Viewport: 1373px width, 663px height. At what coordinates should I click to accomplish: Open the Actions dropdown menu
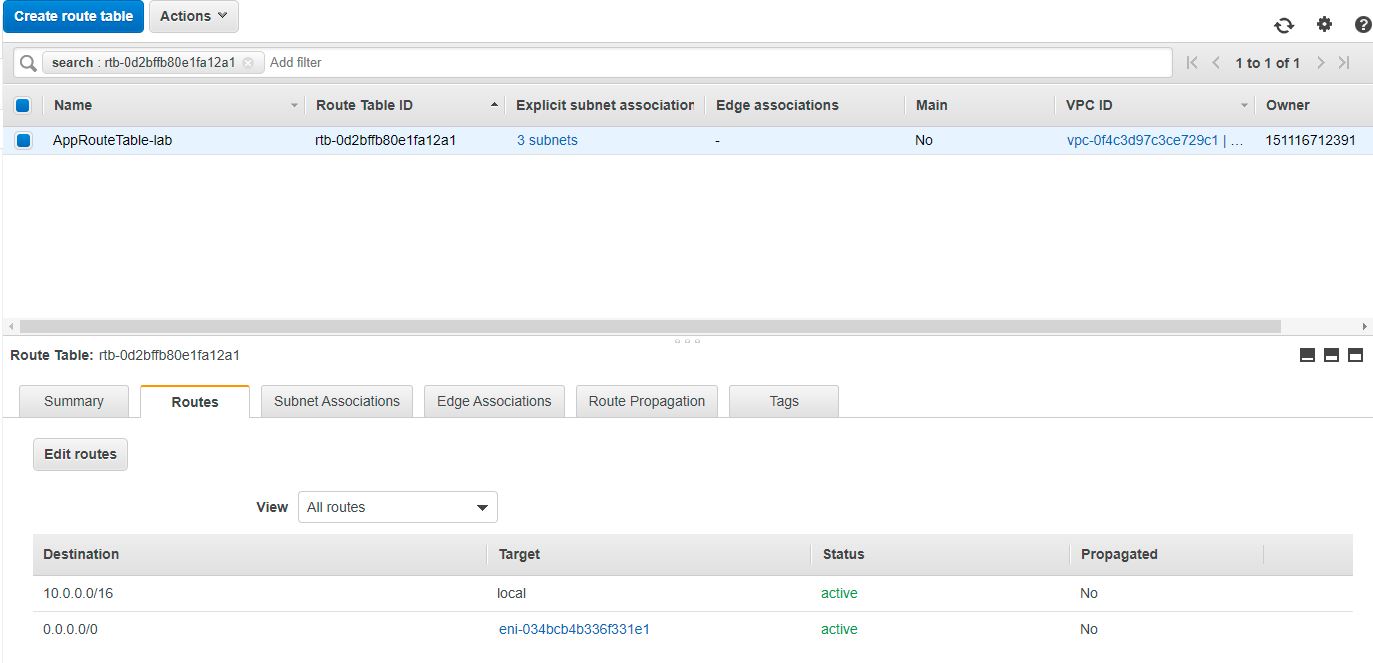(194, 16)
